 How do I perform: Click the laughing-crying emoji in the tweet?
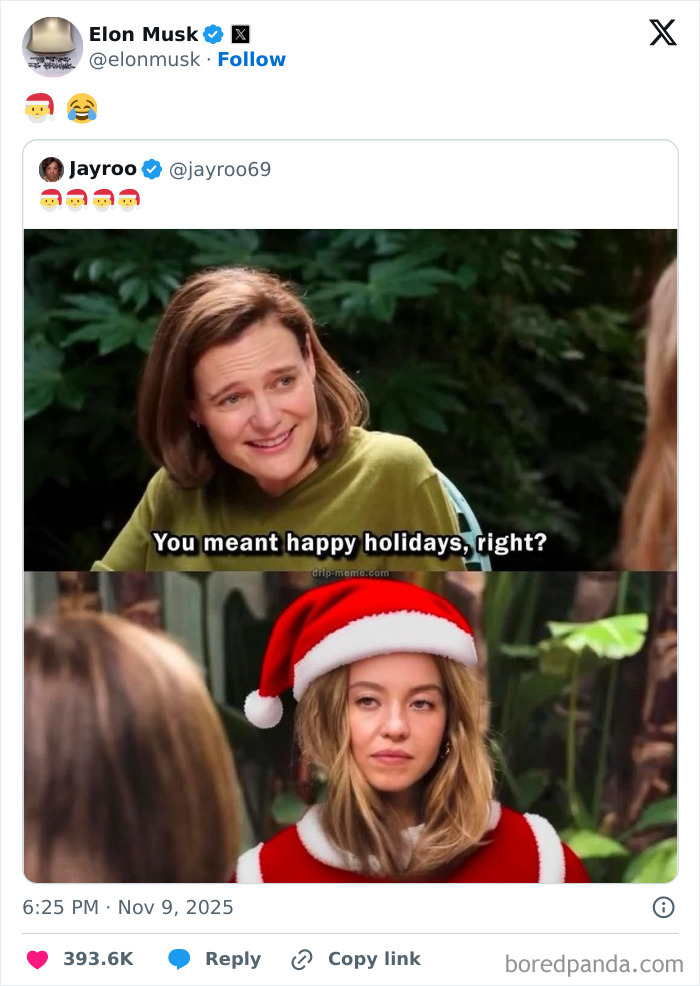coord(84,106)
